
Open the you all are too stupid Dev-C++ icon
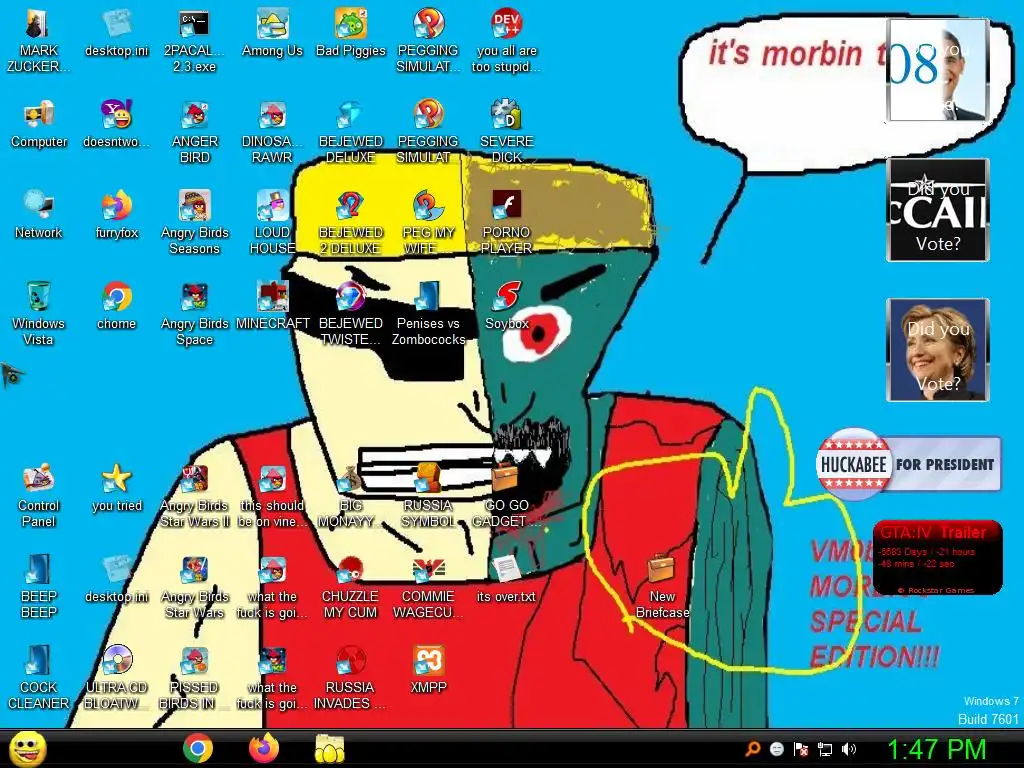tap(507, 41)
